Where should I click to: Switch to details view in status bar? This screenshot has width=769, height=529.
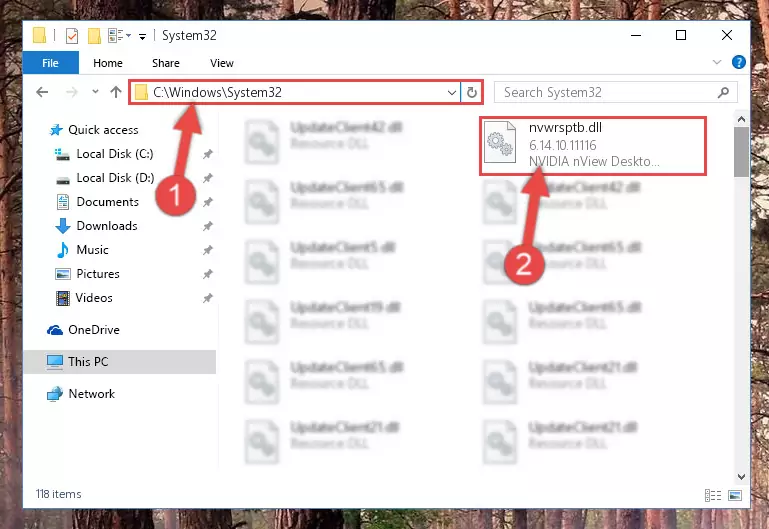713,495
